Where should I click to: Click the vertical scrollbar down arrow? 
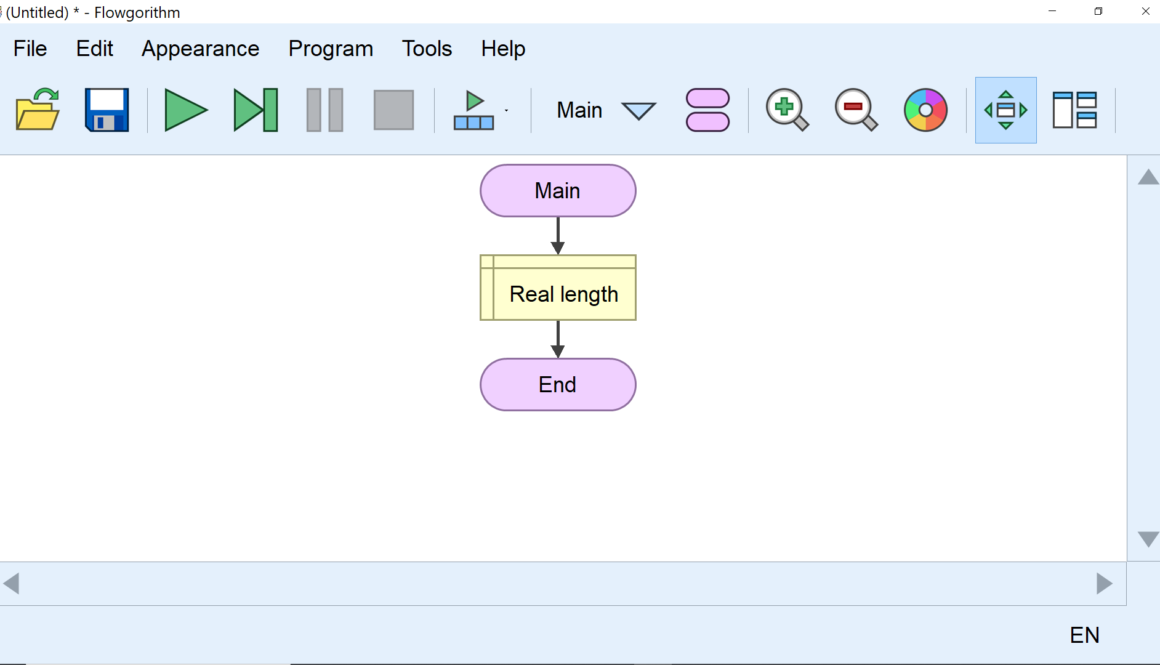1148,539
